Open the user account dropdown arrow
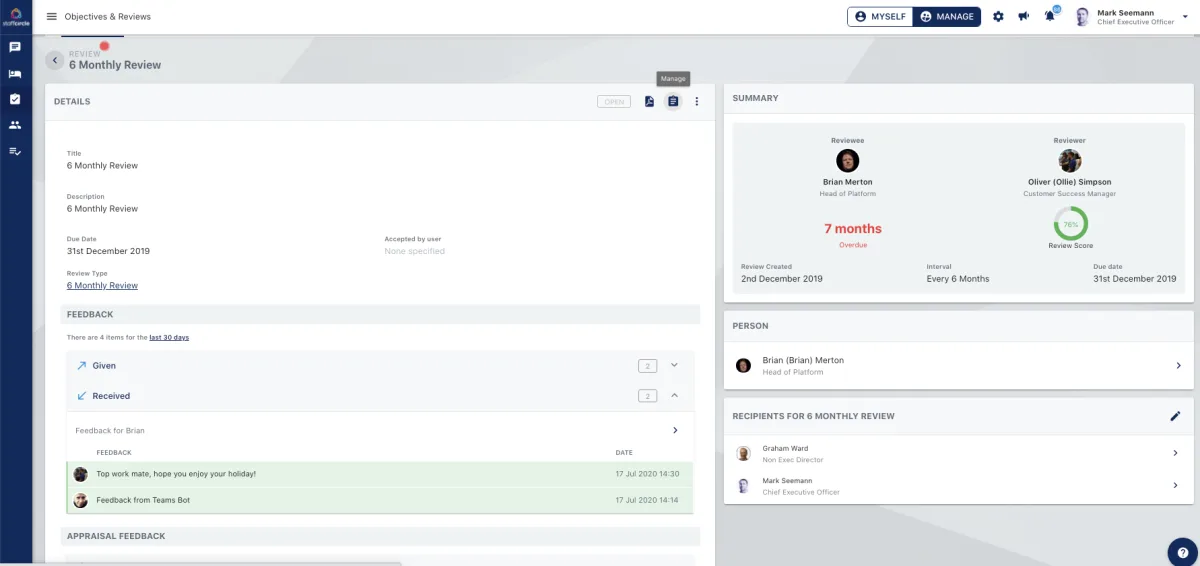 click(1186, 17)
